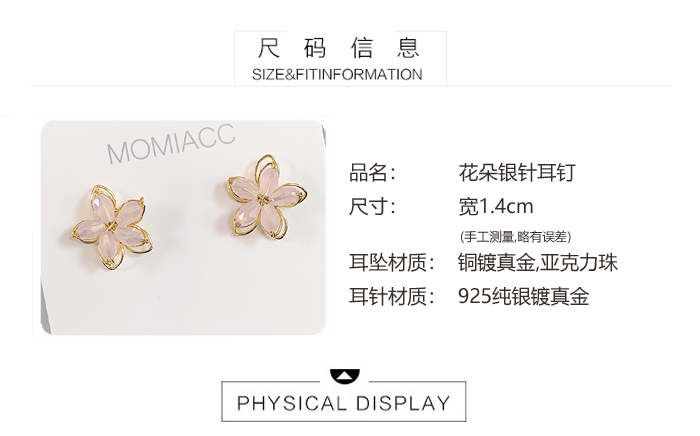The image size is (700, 436).
Task: Click the SIZE&FITINFORMATION subtitle
Action: [x=337, y=75]
